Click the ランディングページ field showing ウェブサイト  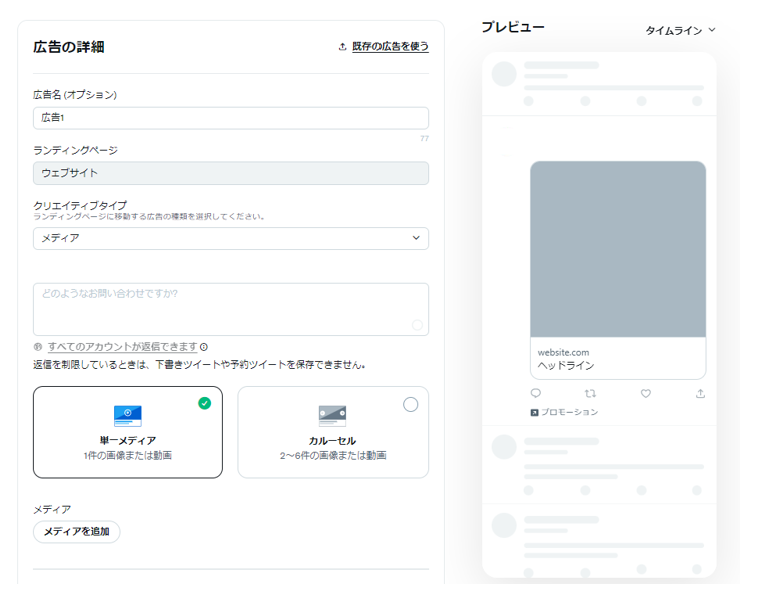pyautogui.click(x=231, y=173)
